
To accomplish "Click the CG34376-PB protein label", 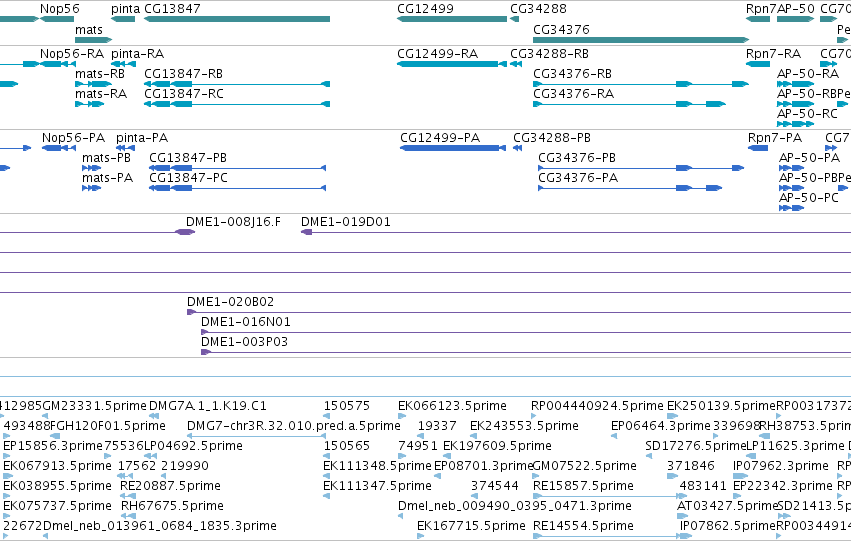I will point(577,158).
